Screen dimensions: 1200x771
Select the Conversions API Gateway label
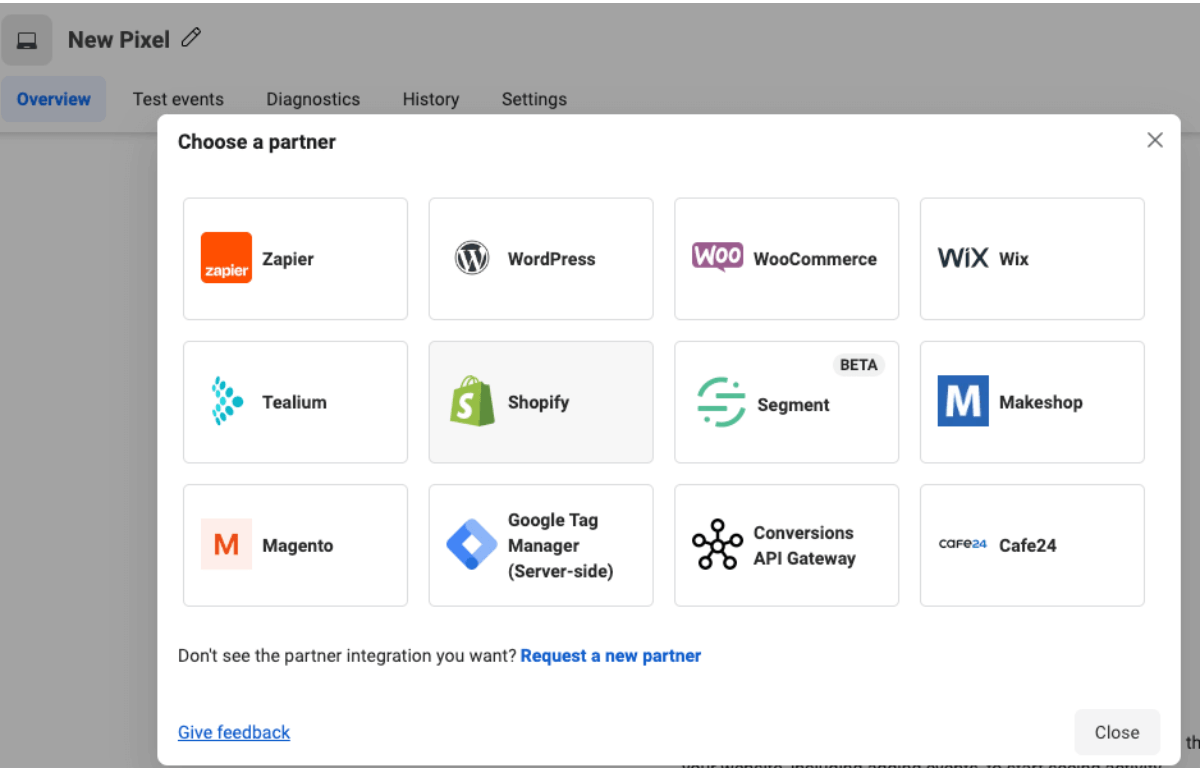point(804,546)
